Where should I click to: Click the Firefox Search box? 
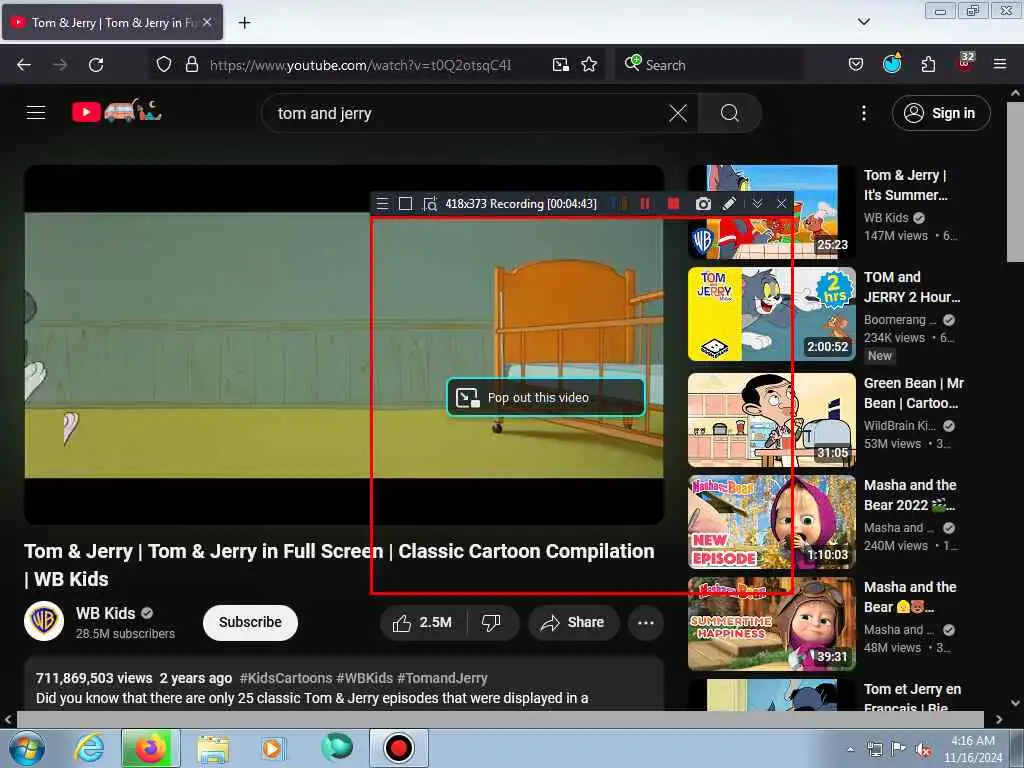[709, 65]
